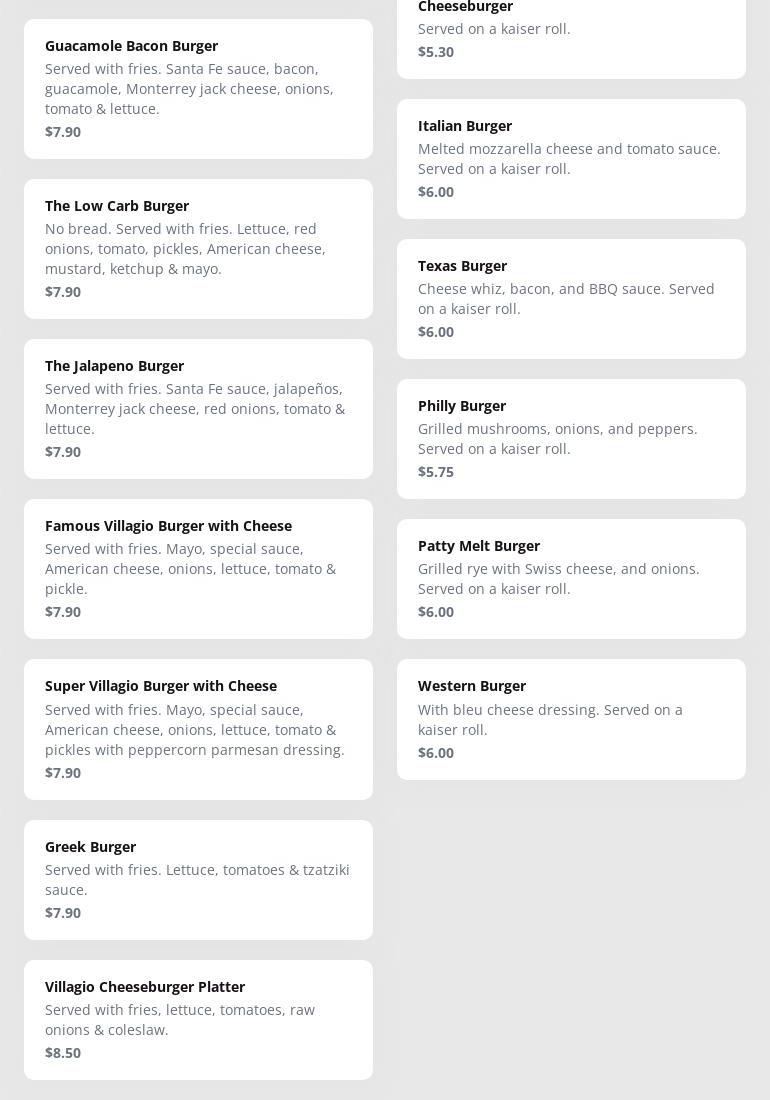Click the Western Burger bleu cheese description
Screen dimensions: 770x1100
[x=550, y=720]
